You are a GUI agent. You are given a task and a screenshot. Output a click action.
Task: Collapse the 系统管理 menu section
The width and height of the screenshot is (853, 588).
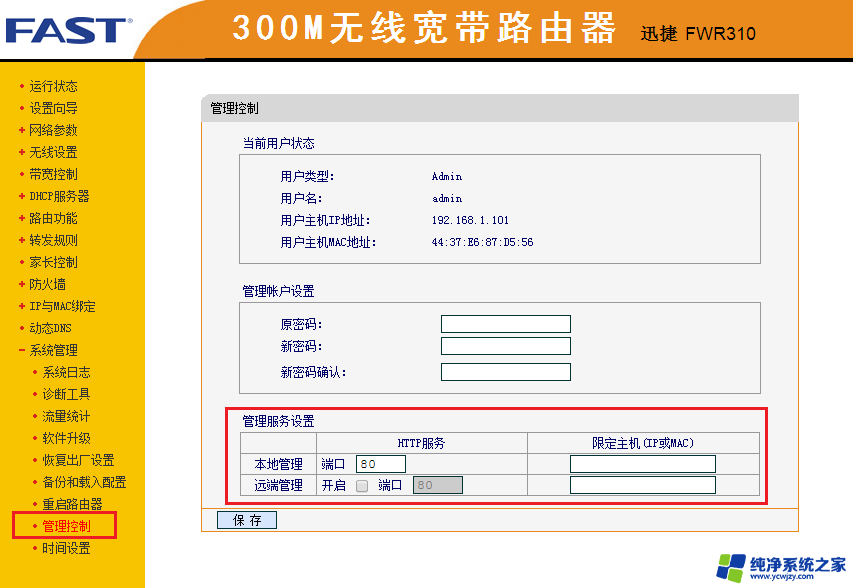[52, 350]
